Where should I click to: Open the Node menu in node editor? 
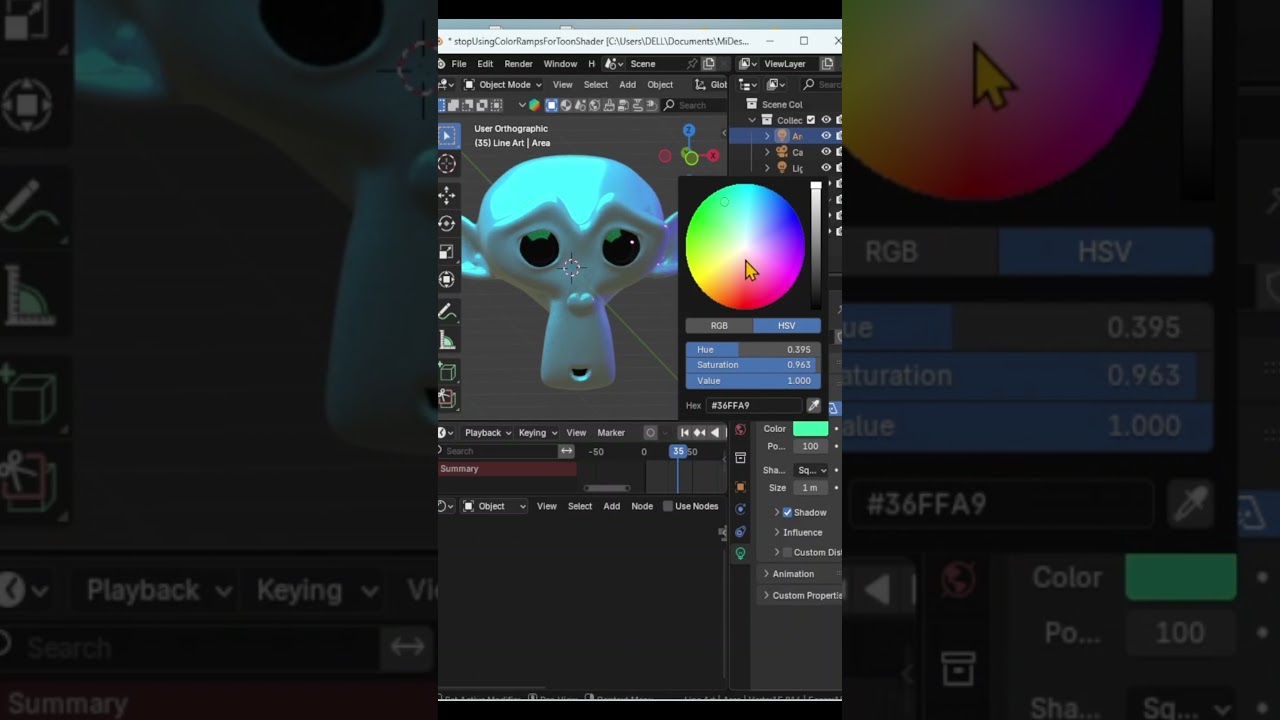[x=642, y=506]
